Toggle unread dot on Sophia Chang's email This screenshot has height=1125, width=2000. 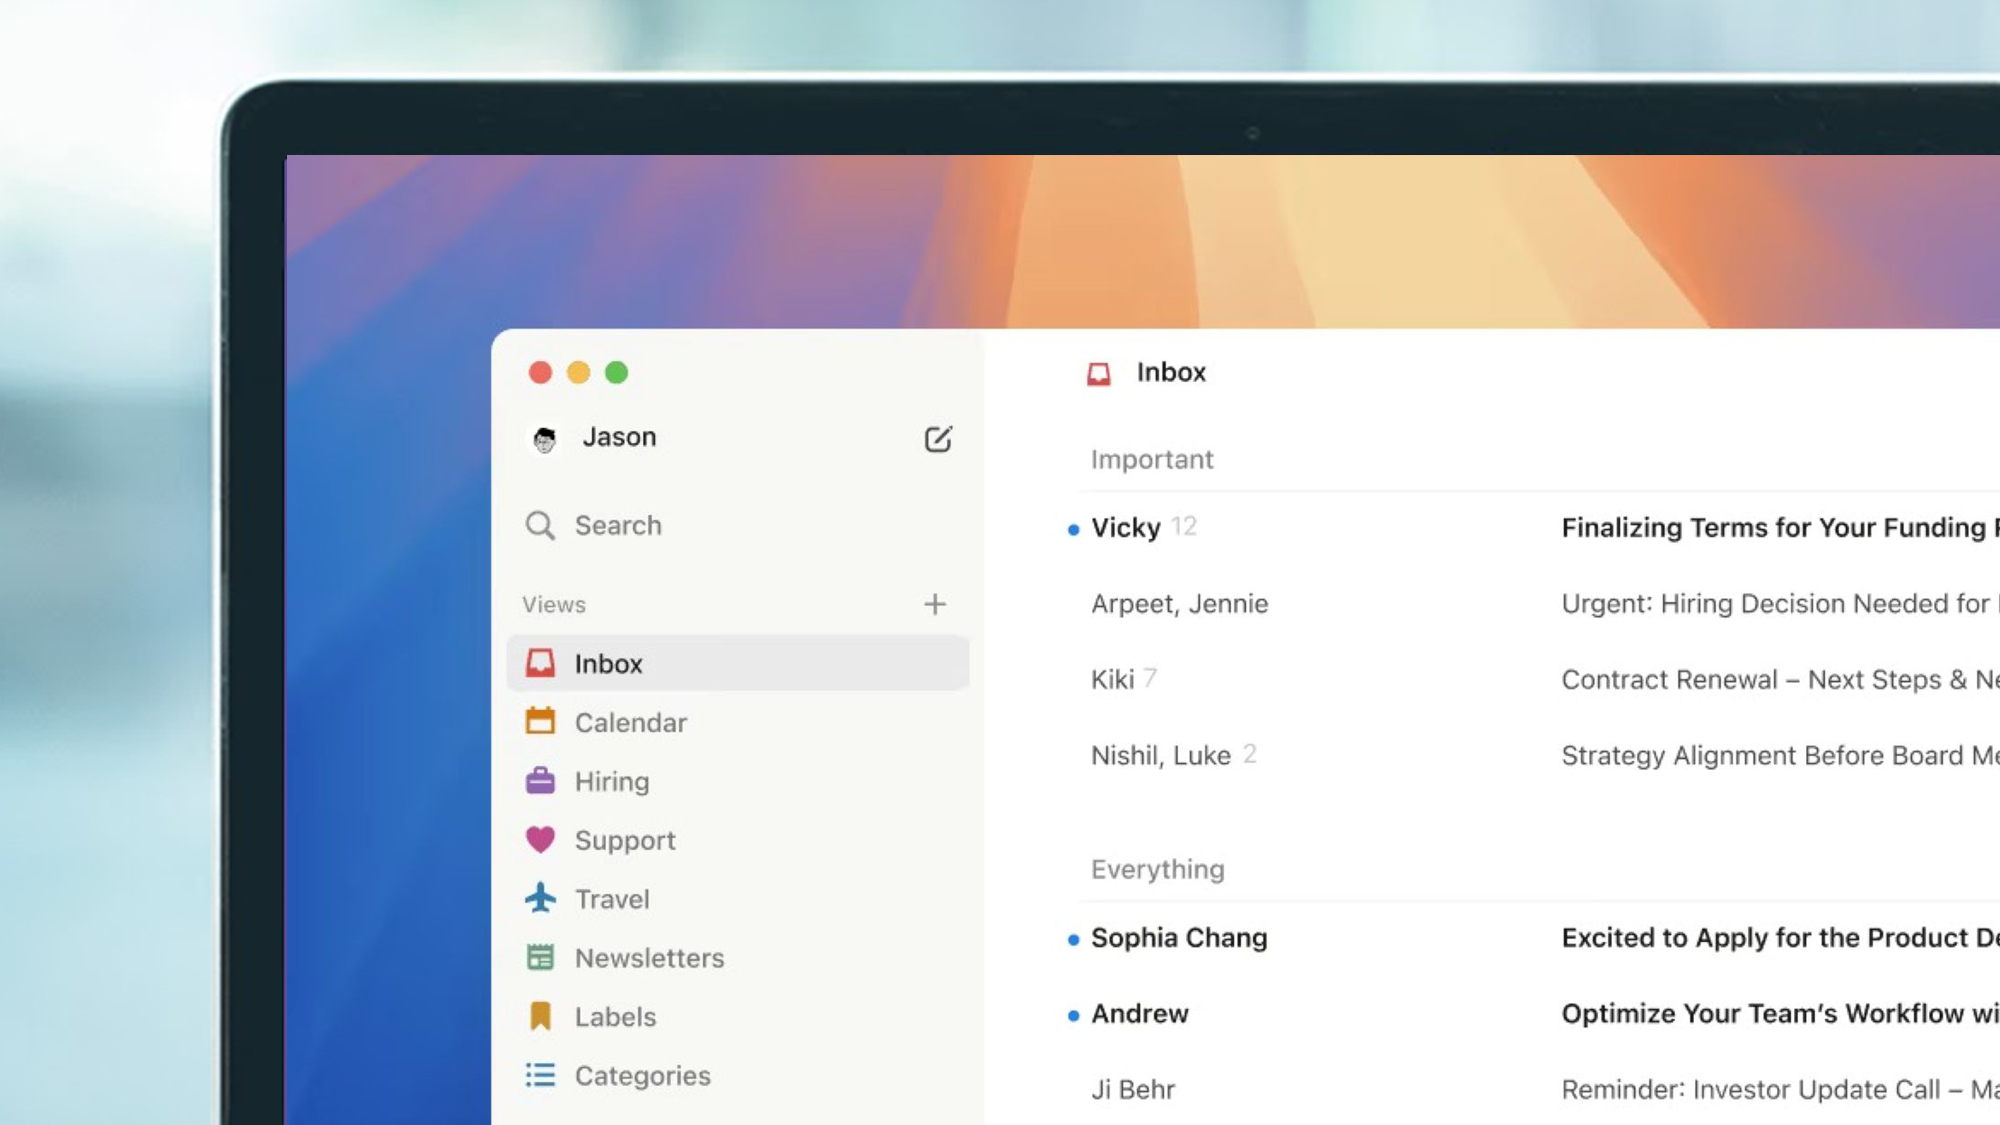pyautogui.click(x=1072, y=938)
